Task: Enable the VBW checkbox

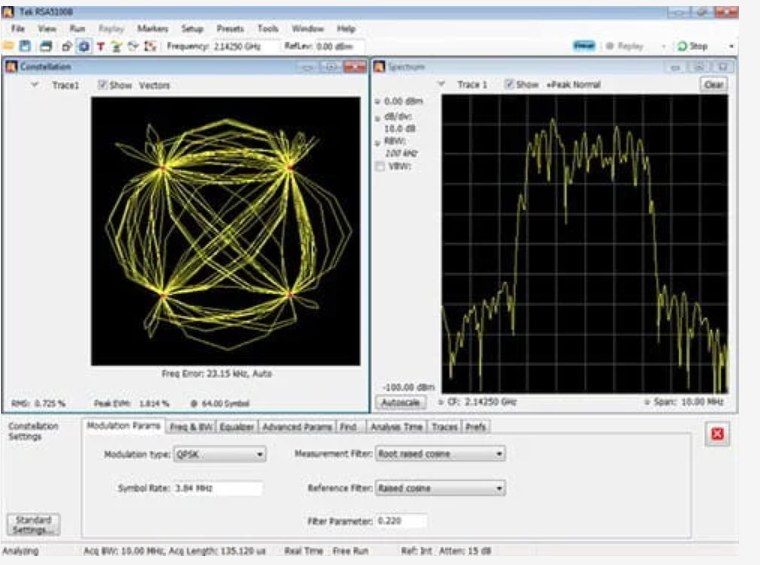Action: [380, 166]
